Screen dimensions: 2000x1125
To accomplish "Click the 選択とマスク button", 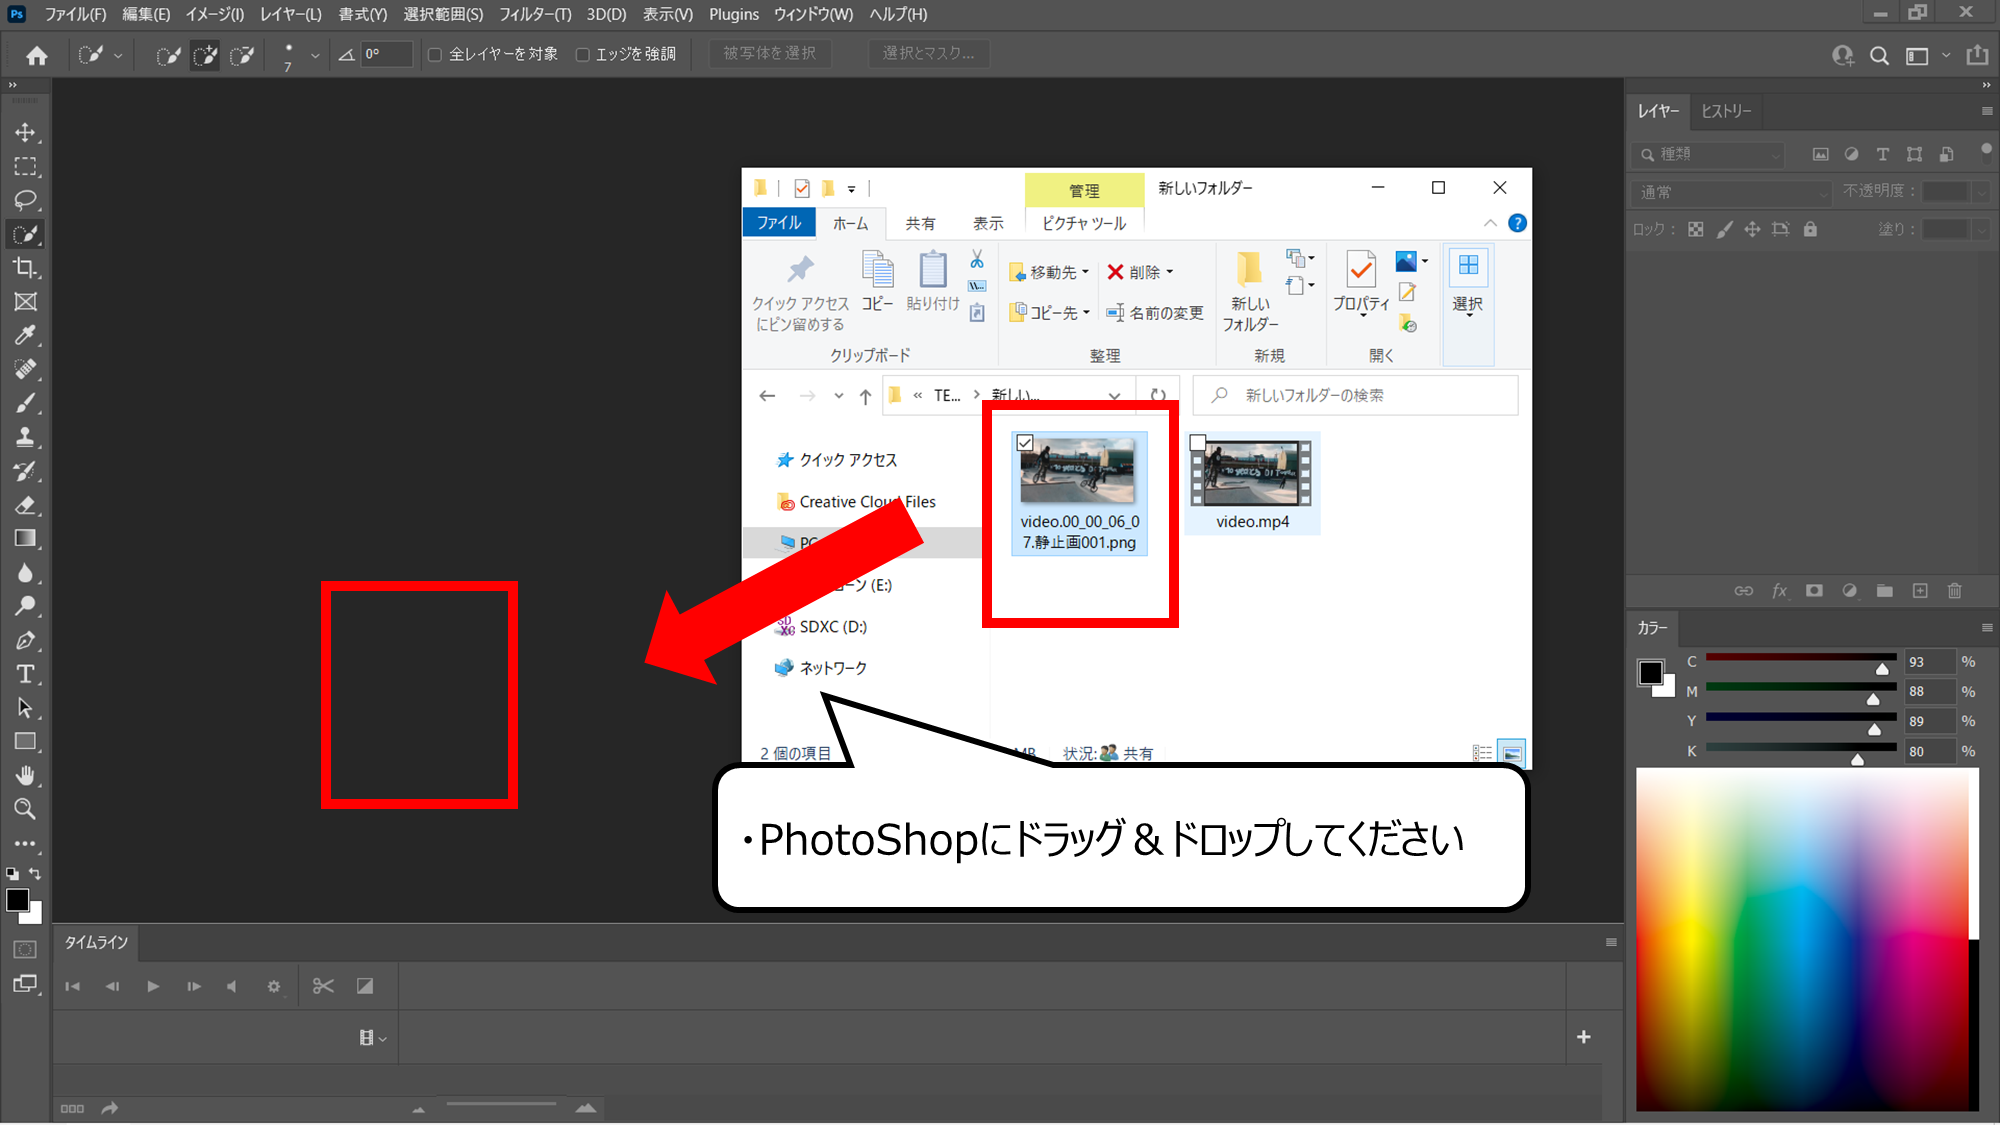I will [928, 53].
